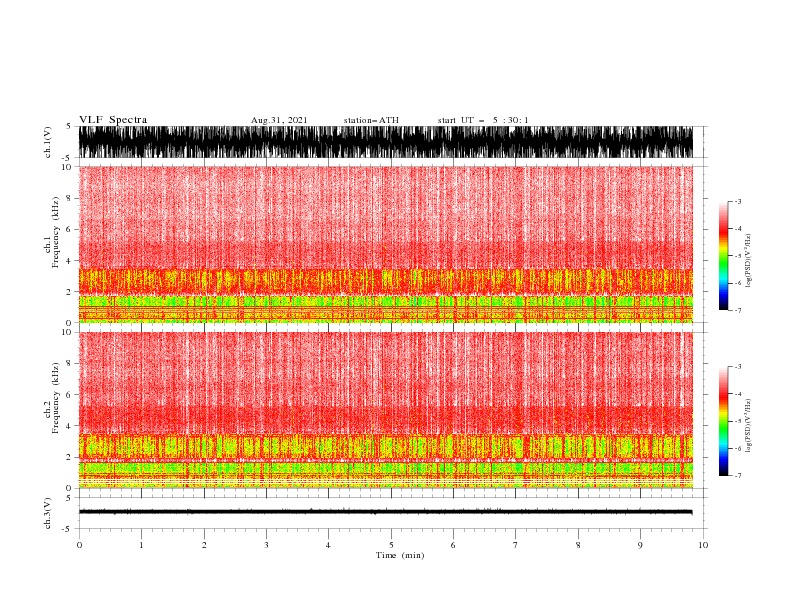Click the ch.1 voltage waveform plot
Image resolution: width=792 pixels, height=612 pixels.
[x=386, y=142]
